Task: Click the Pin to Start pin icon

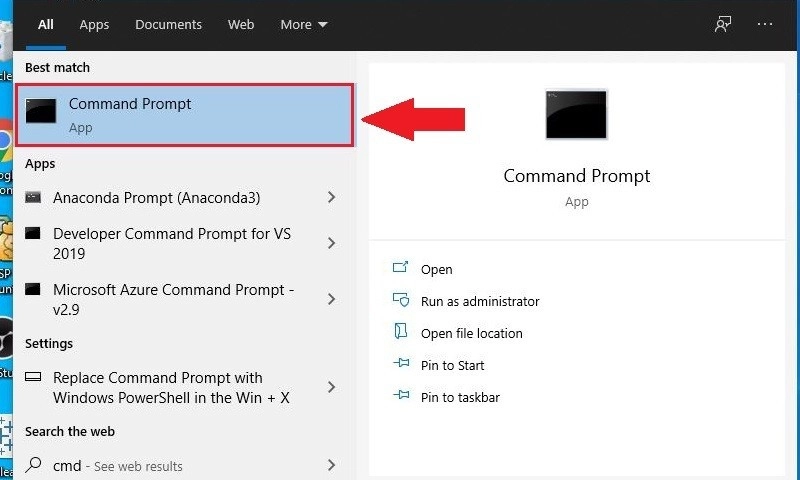Action: pos(401,364)
